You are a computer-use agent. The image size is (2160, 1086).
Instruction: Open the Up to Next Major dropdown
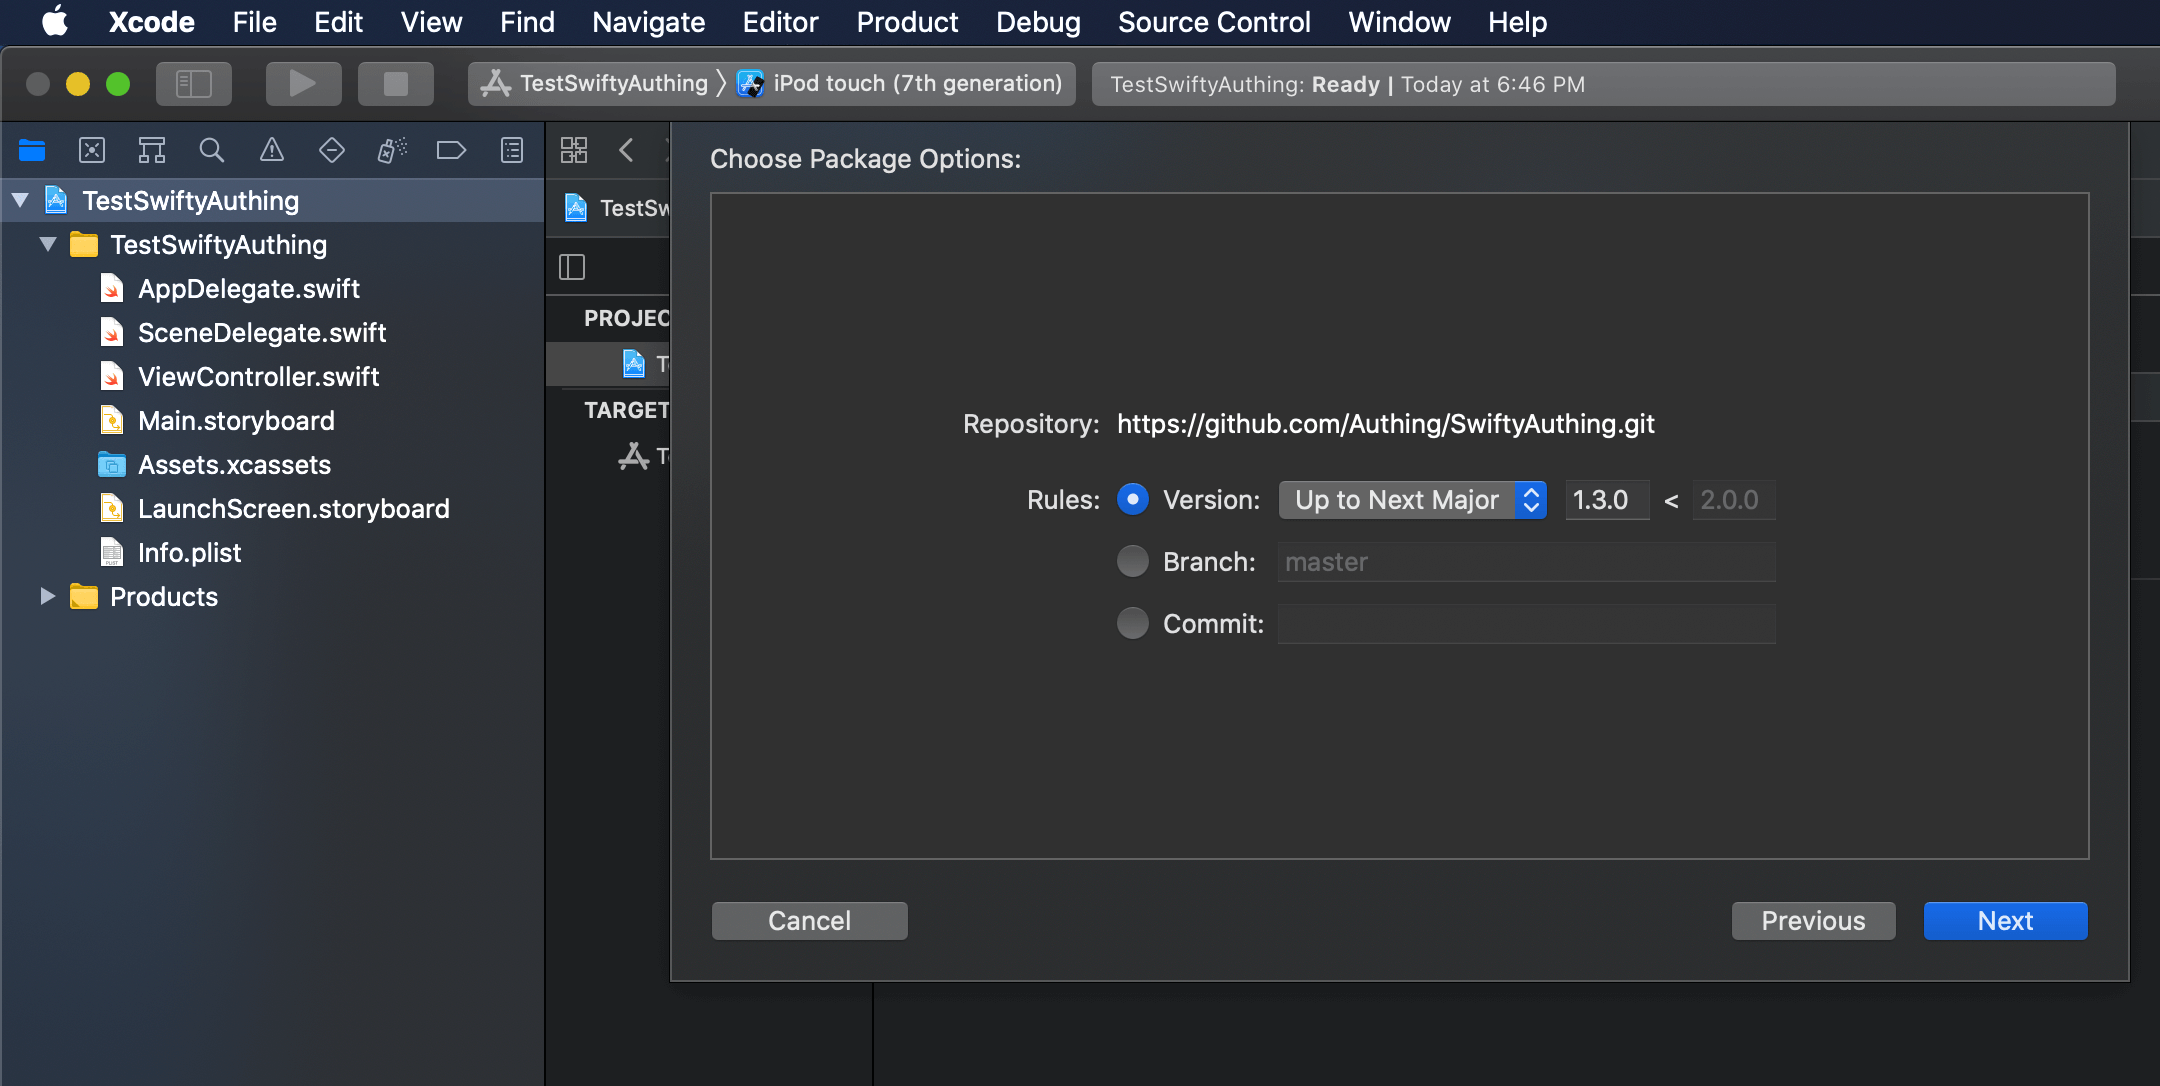[x=1412, y=500]
